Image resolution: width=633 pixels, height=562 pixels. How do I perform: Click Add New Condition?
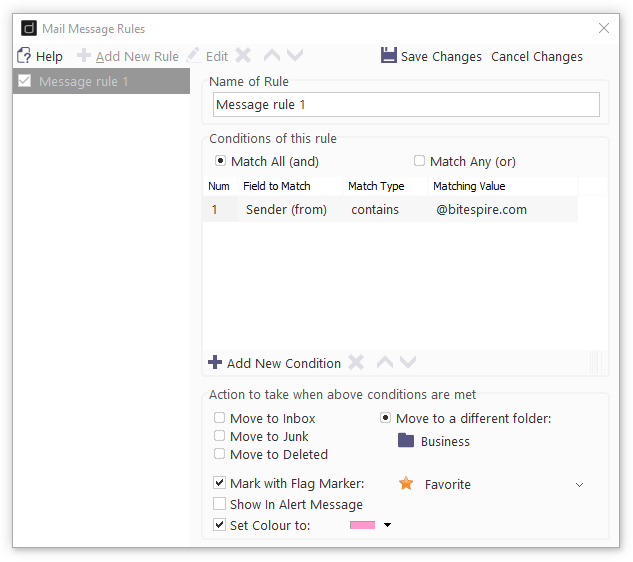275,363
